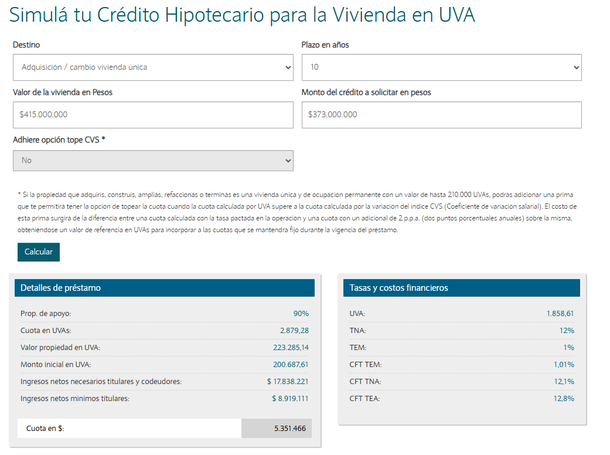This screenshot has width=610, height=455.
Task: Expand the Plazo en años selector
Action: [441, 68]
